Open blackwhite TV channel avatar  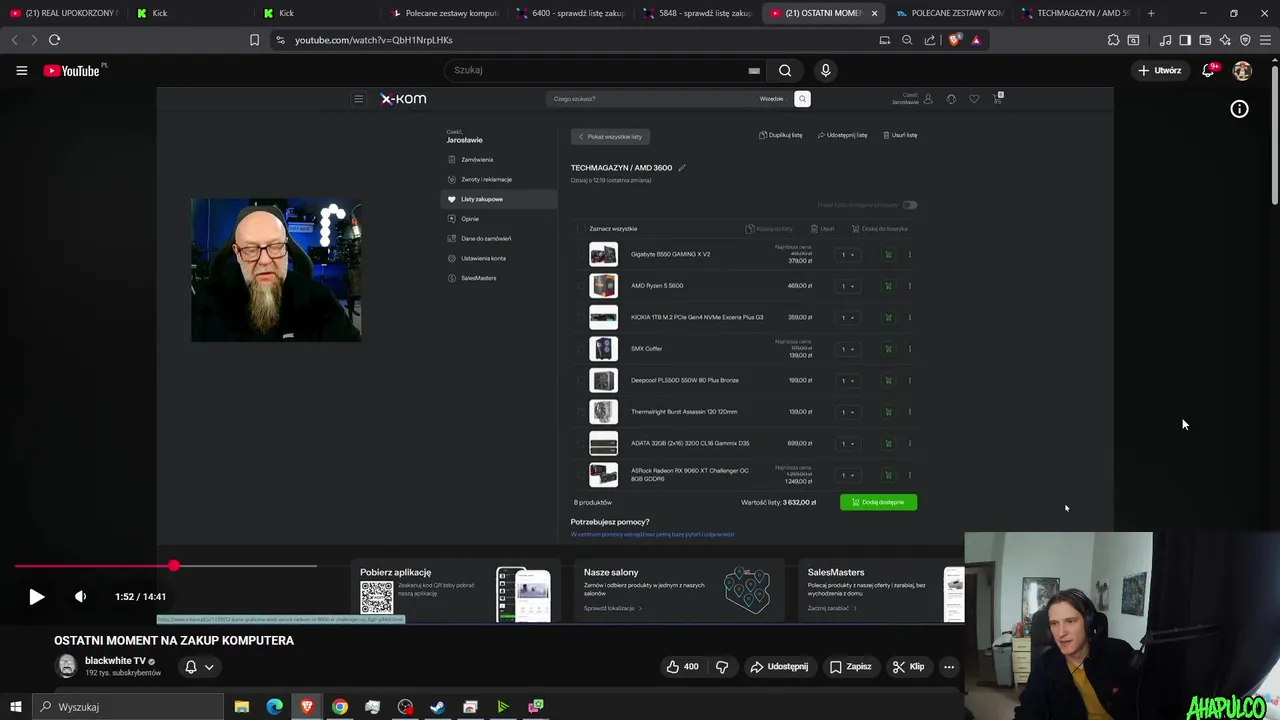click(66, 666)
